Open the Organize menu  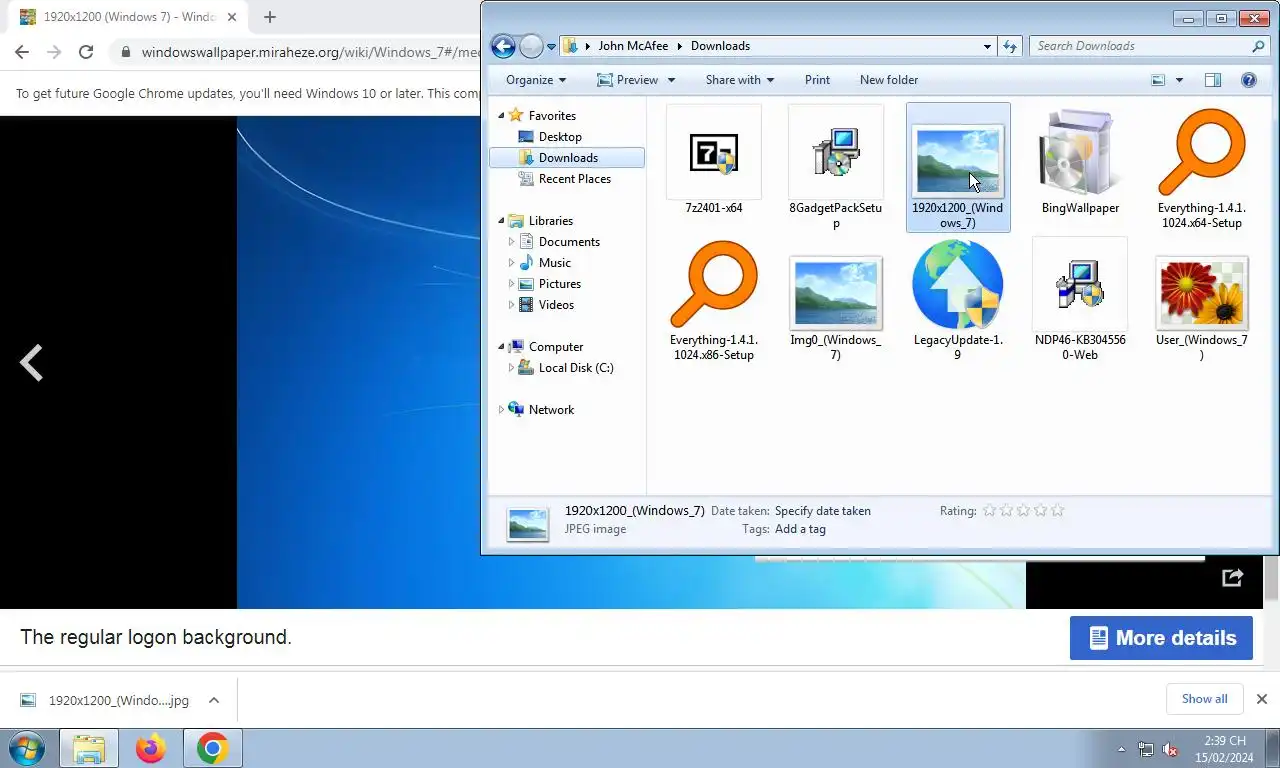536,80
